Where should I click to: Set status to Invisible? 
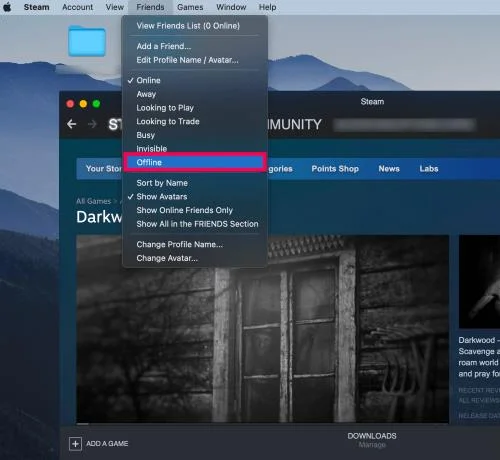click(195, 148)
